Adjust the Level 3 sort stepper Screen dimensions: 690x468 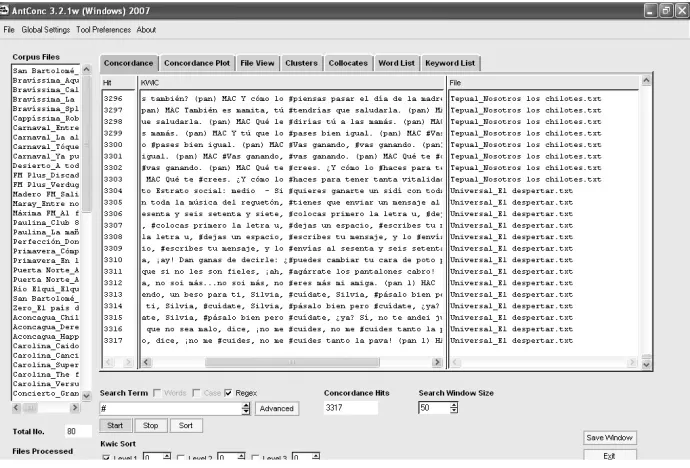(316, 457)
